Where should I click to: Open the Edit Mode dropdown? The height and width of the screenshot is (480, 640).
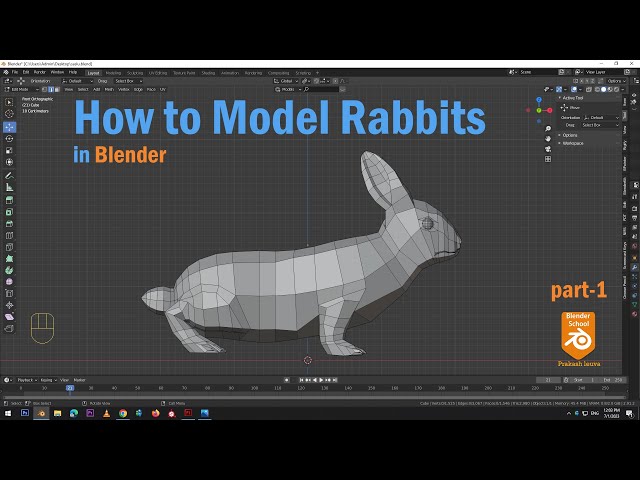[21, 89]
